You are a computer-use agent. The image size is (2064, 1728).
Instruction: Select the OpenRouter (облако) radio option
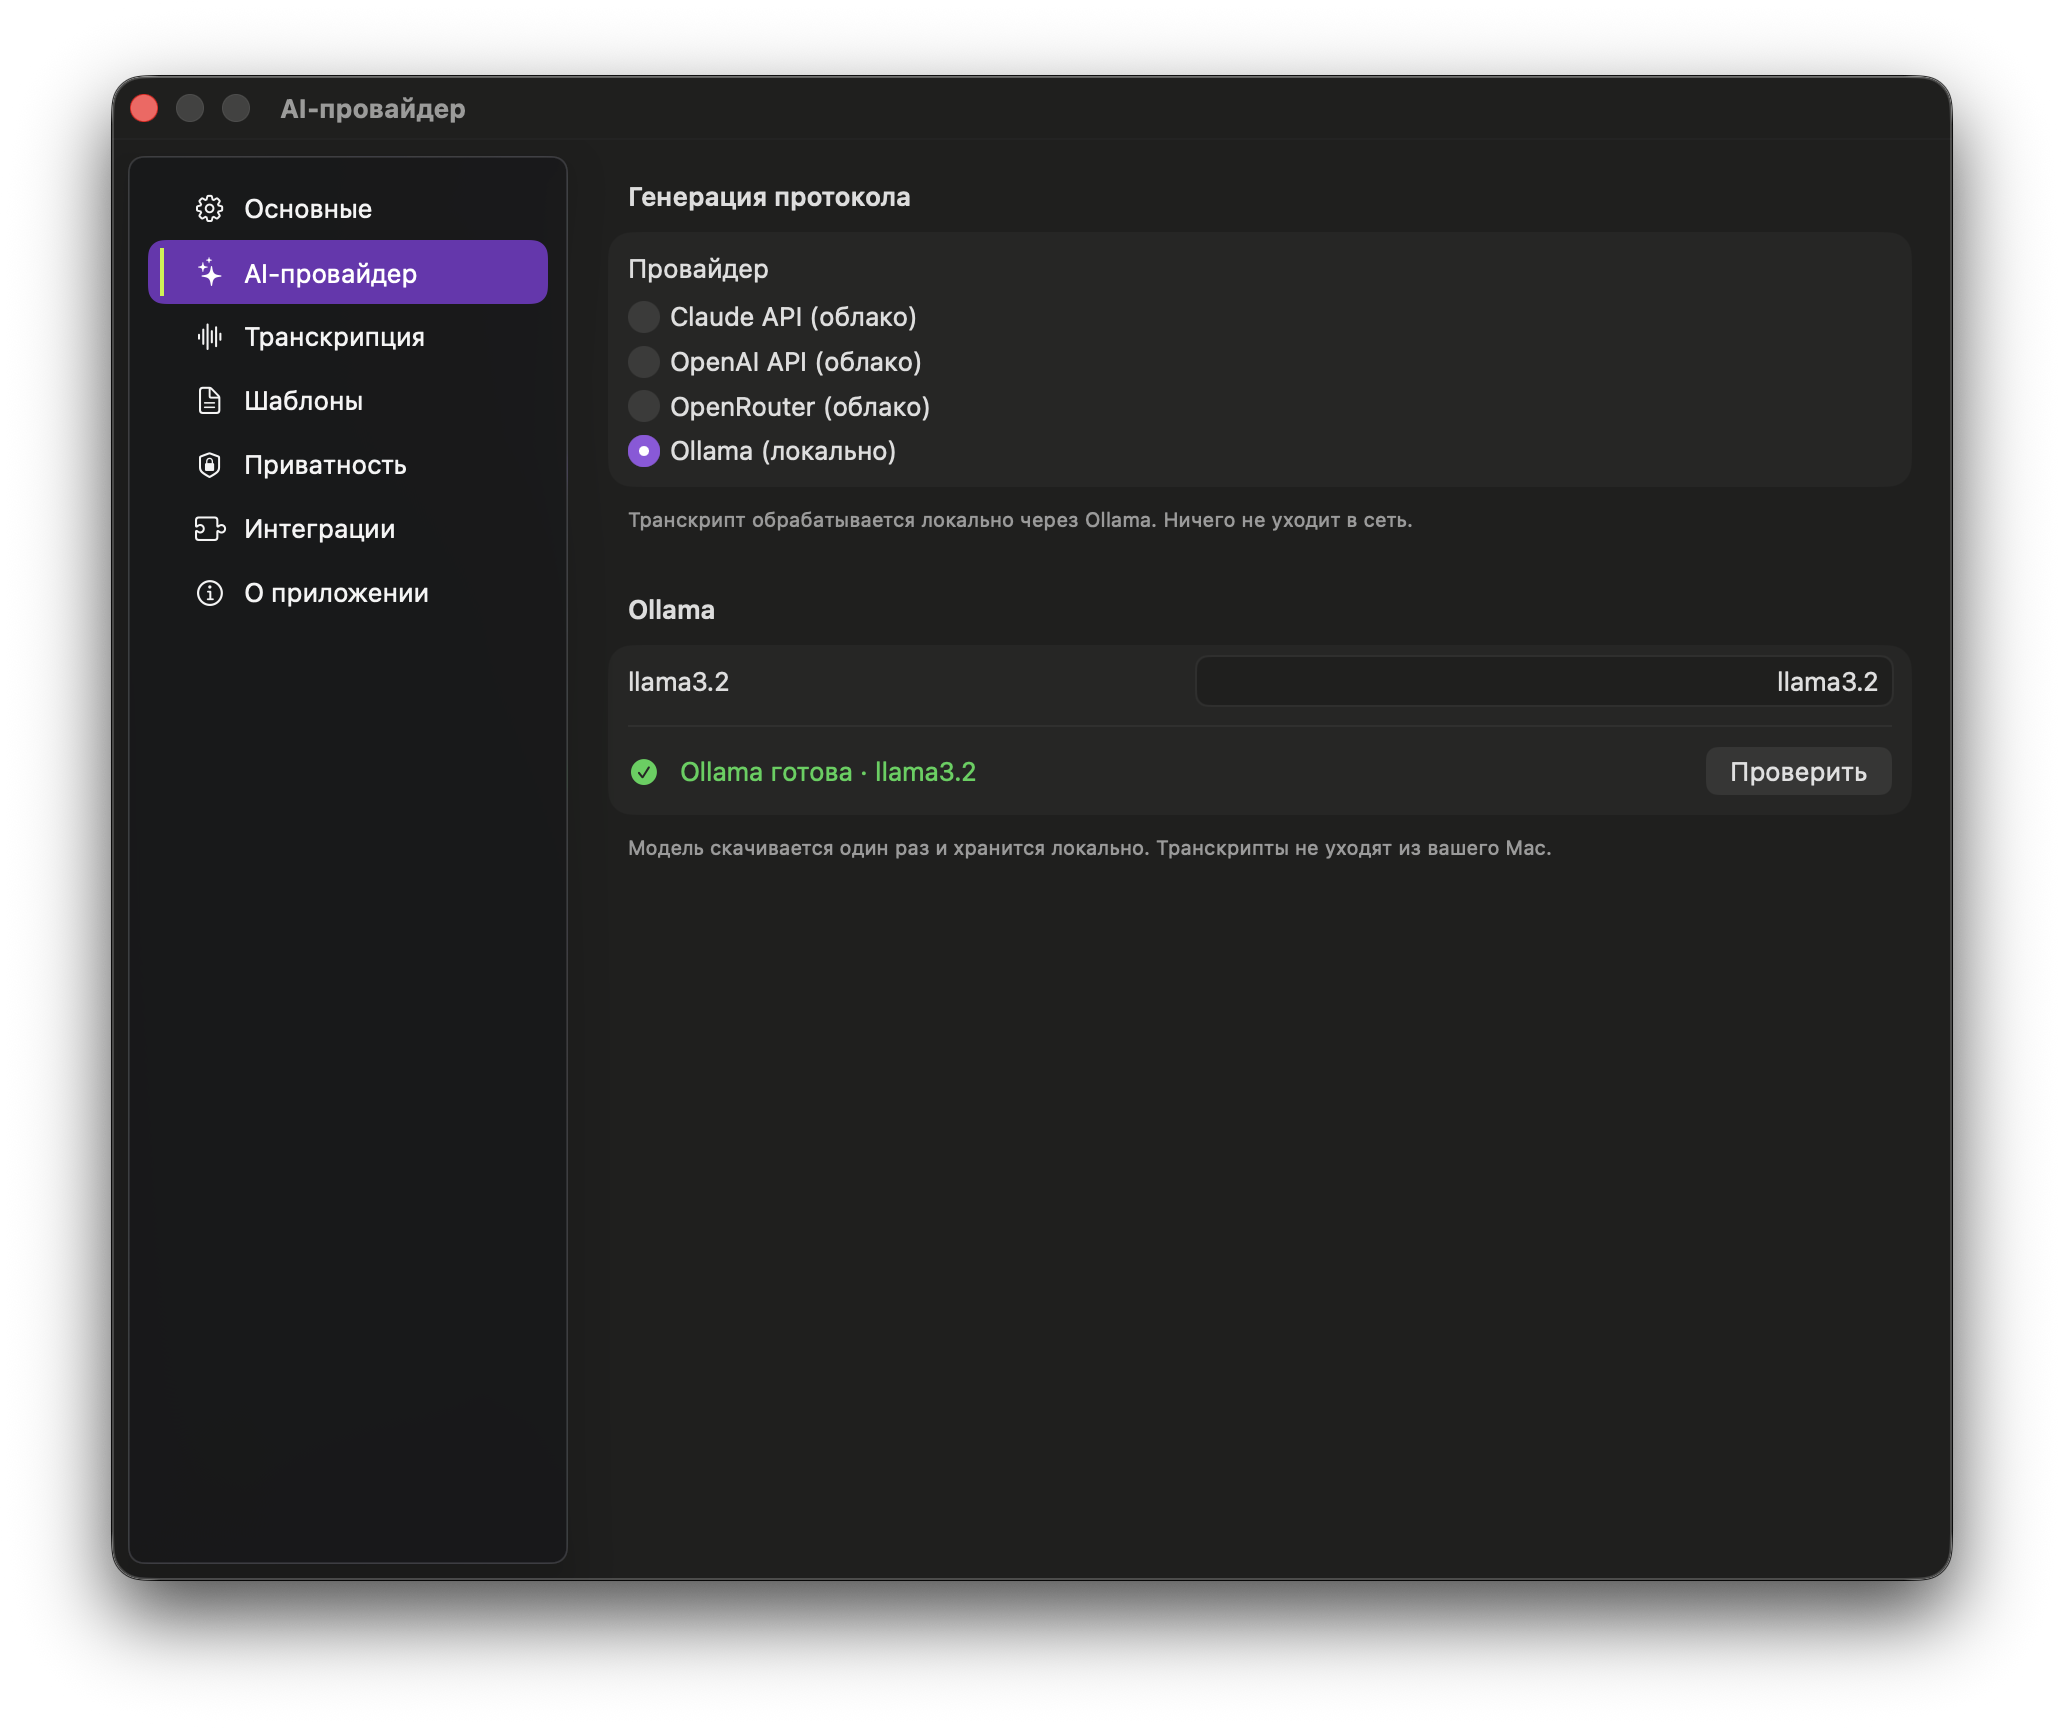pyautogui.click(x=644, y=407)
